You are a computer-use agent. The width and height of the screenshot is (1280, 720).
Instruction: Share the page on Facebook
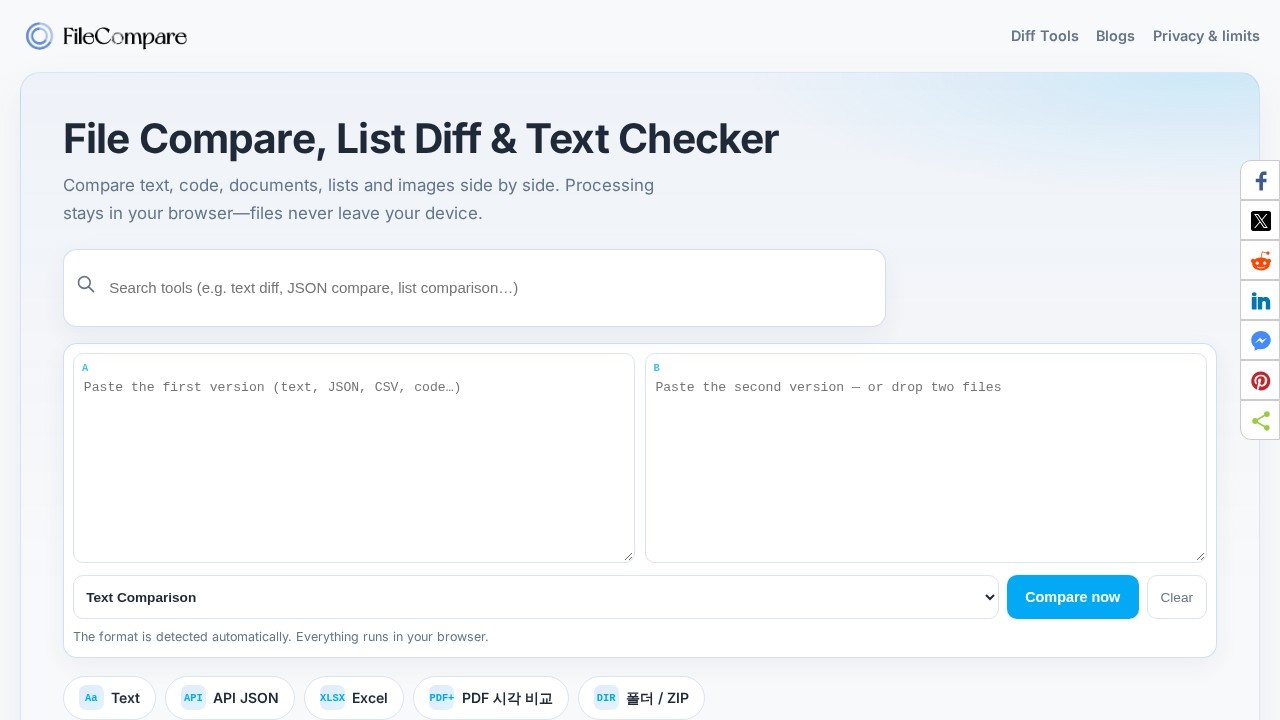(x=1260, y=181)
